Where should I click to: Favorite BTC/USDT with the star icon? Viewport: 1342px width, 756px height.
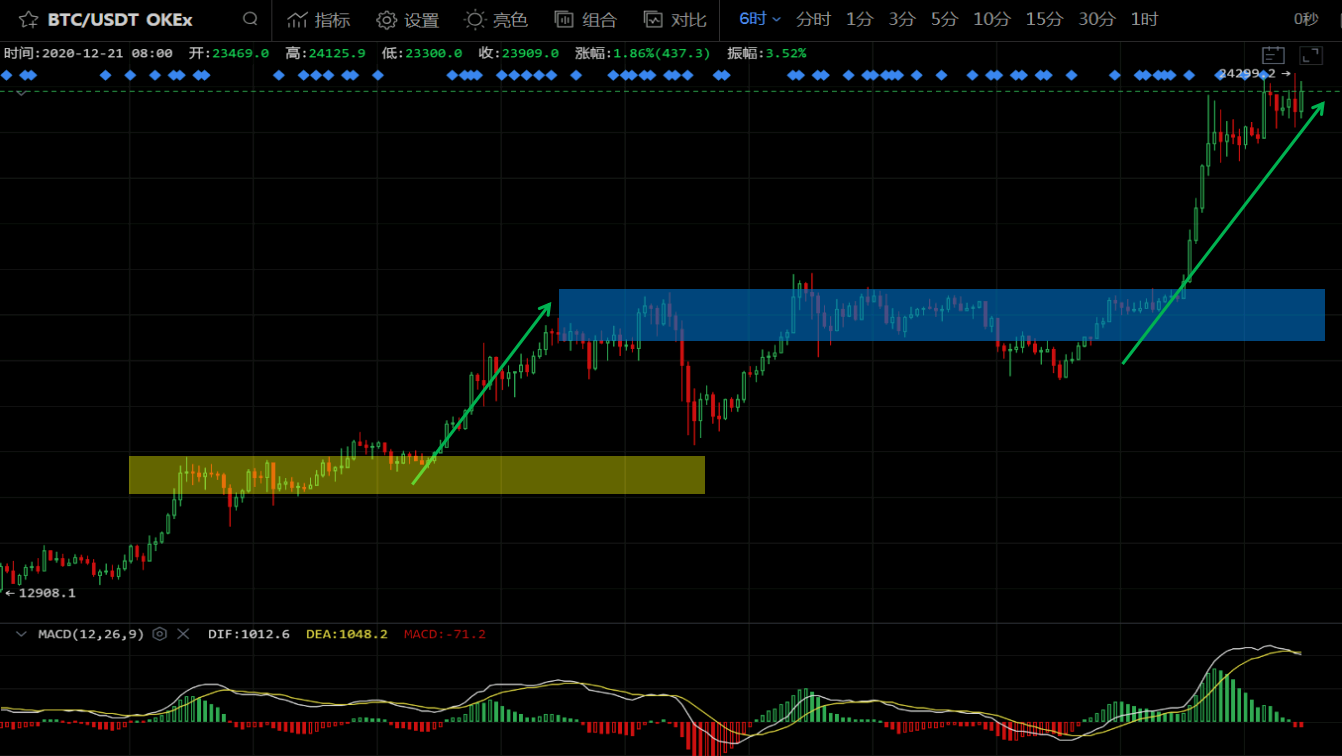(x=29, y=19)
